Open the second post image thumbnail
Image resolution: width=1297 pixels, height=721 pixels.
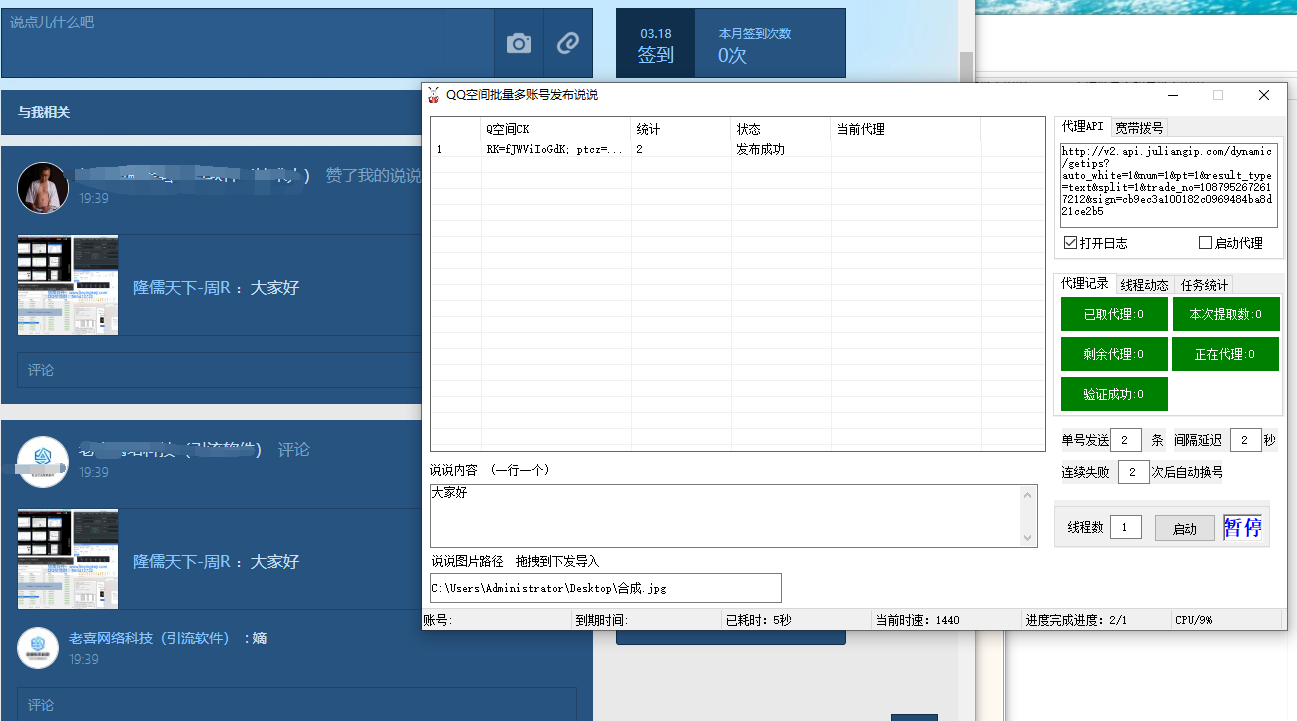(68, 559)
